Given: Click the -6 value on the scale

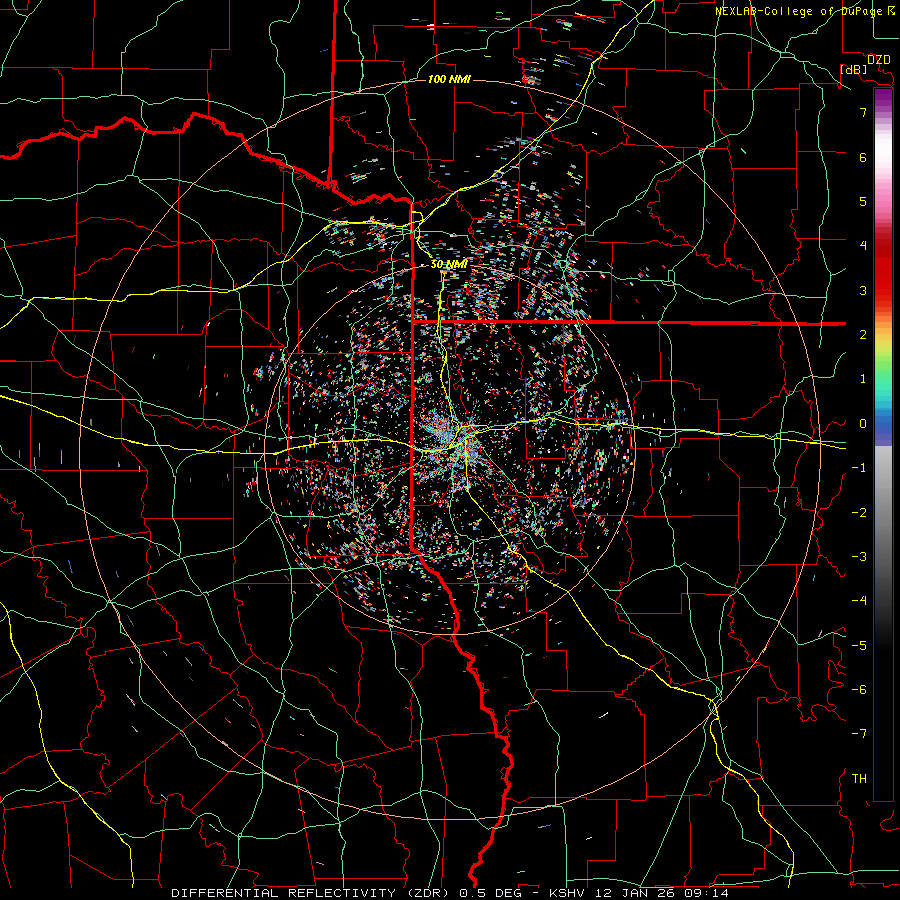Looking at the screenshot, I should 859,690.
